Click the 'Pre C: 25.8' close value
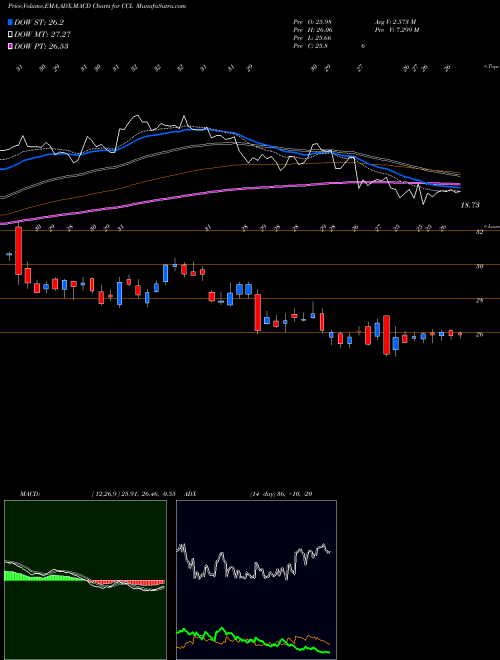The height and width of the screenshot is (660, 500). (x=311, y=46)
